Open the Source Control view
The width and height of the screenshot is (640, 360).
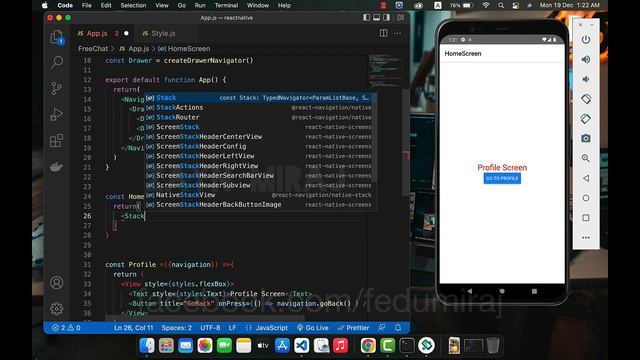[x=56, y=88]
